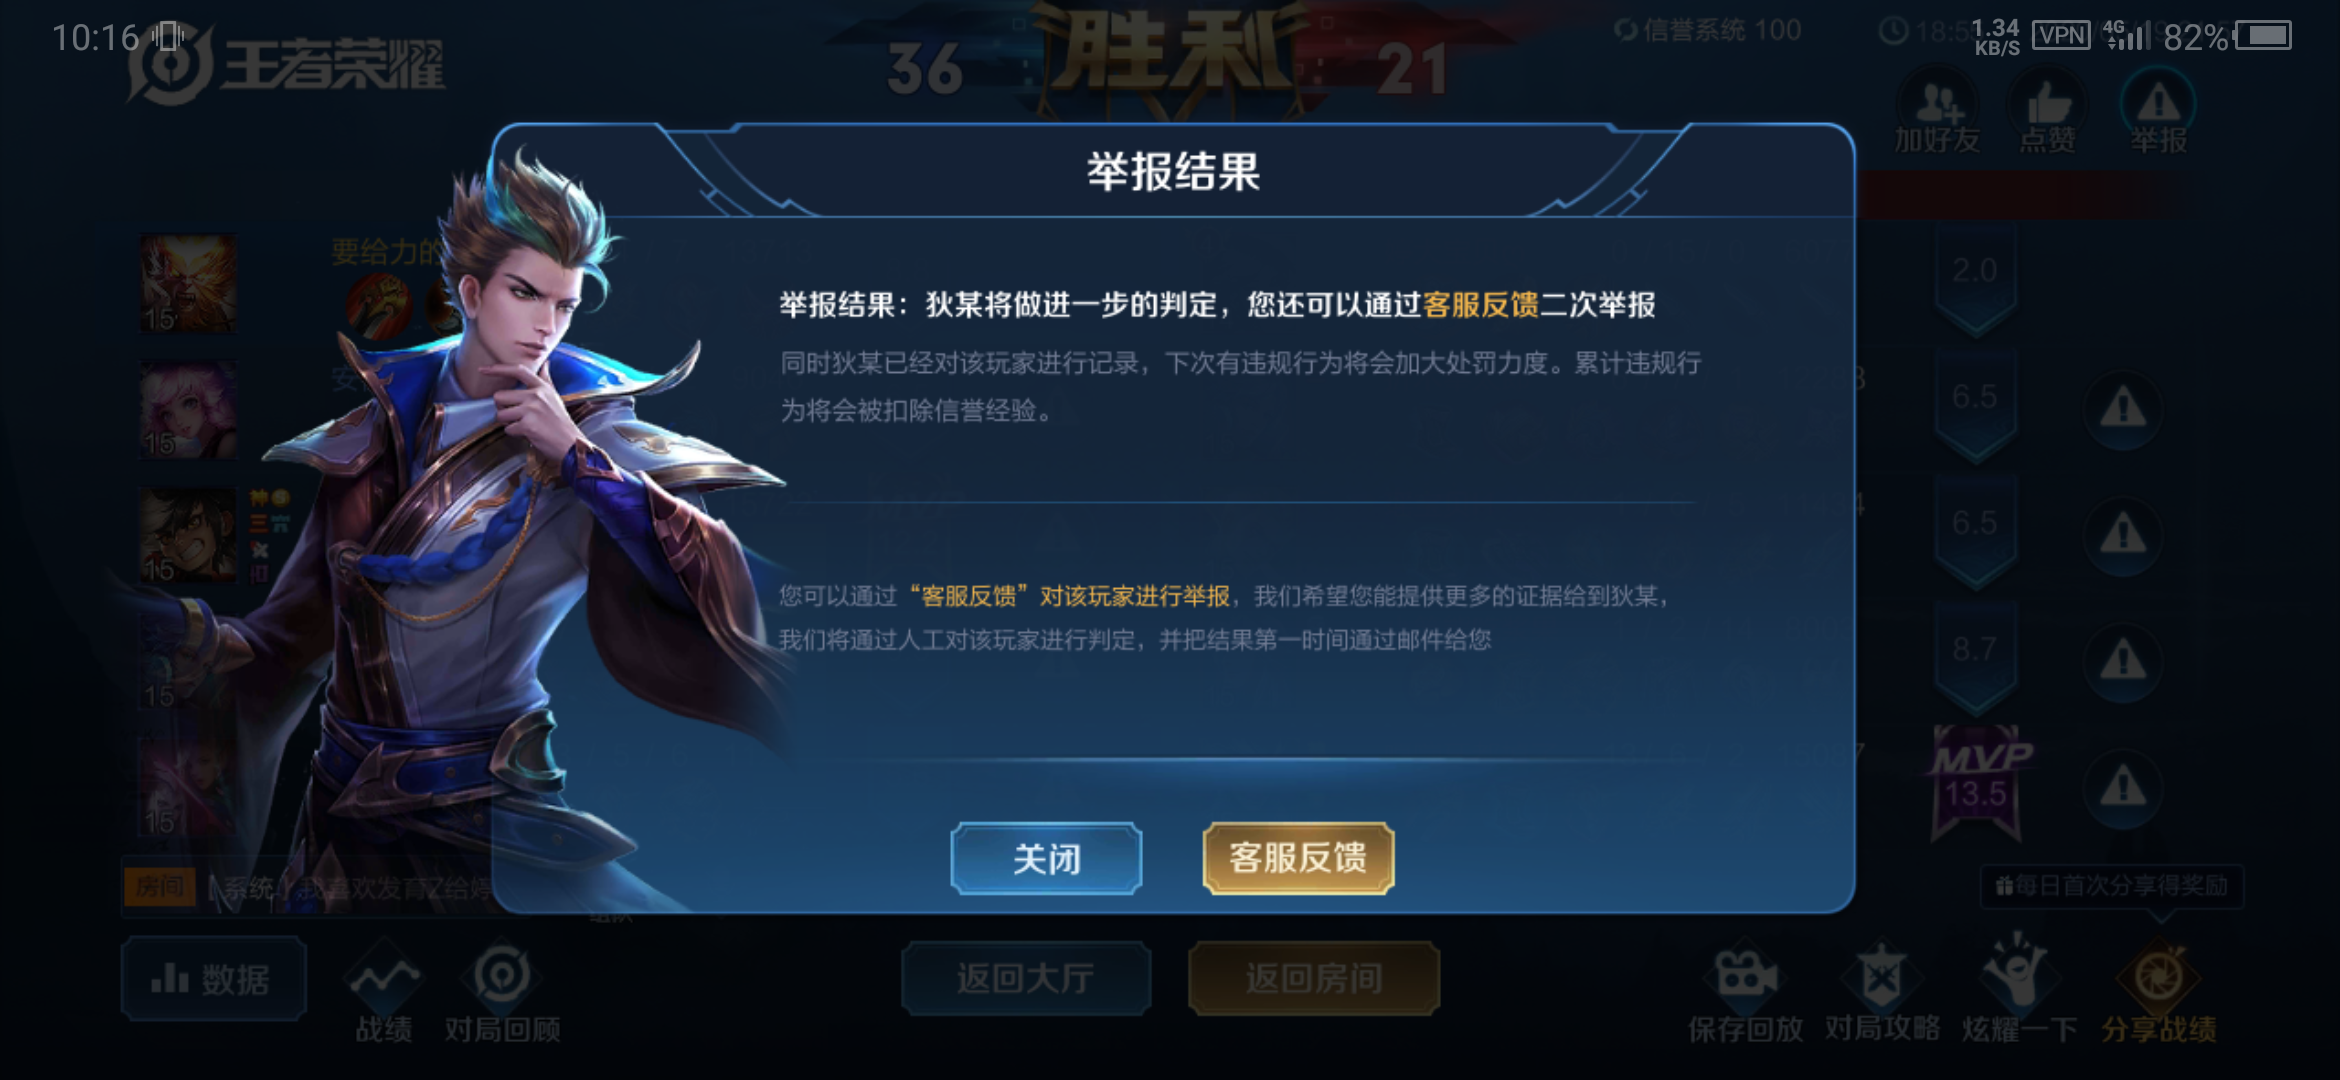Select the pink-haired hero portrait thumbnail
Screen dimensions: 2340x1080
coord(188,410)
